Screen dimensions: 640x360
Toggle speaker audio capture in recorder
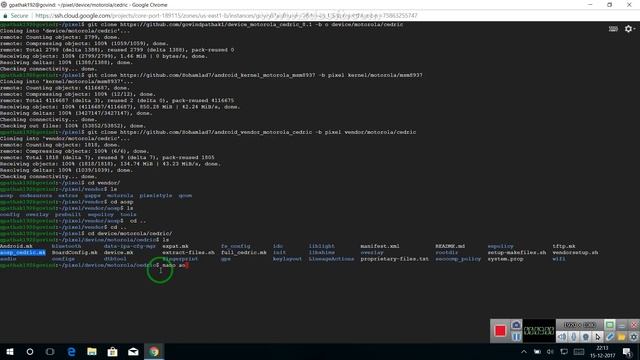562,337
